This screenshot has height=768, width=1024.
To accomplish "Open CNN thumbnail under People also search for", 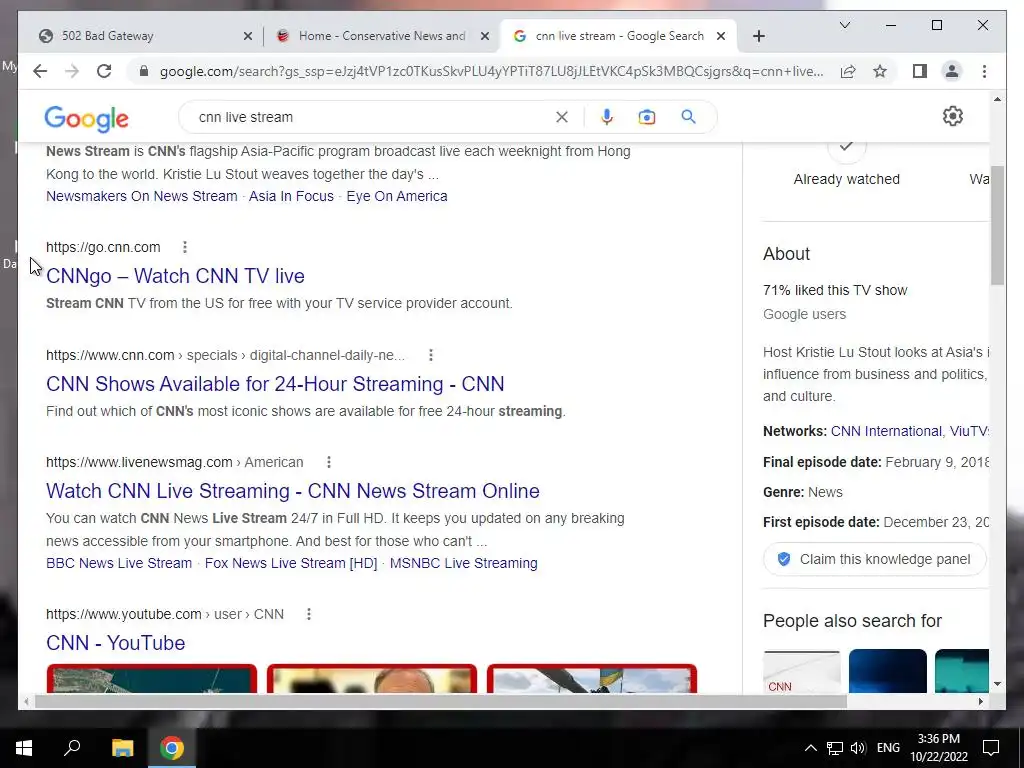I will 801,671.
